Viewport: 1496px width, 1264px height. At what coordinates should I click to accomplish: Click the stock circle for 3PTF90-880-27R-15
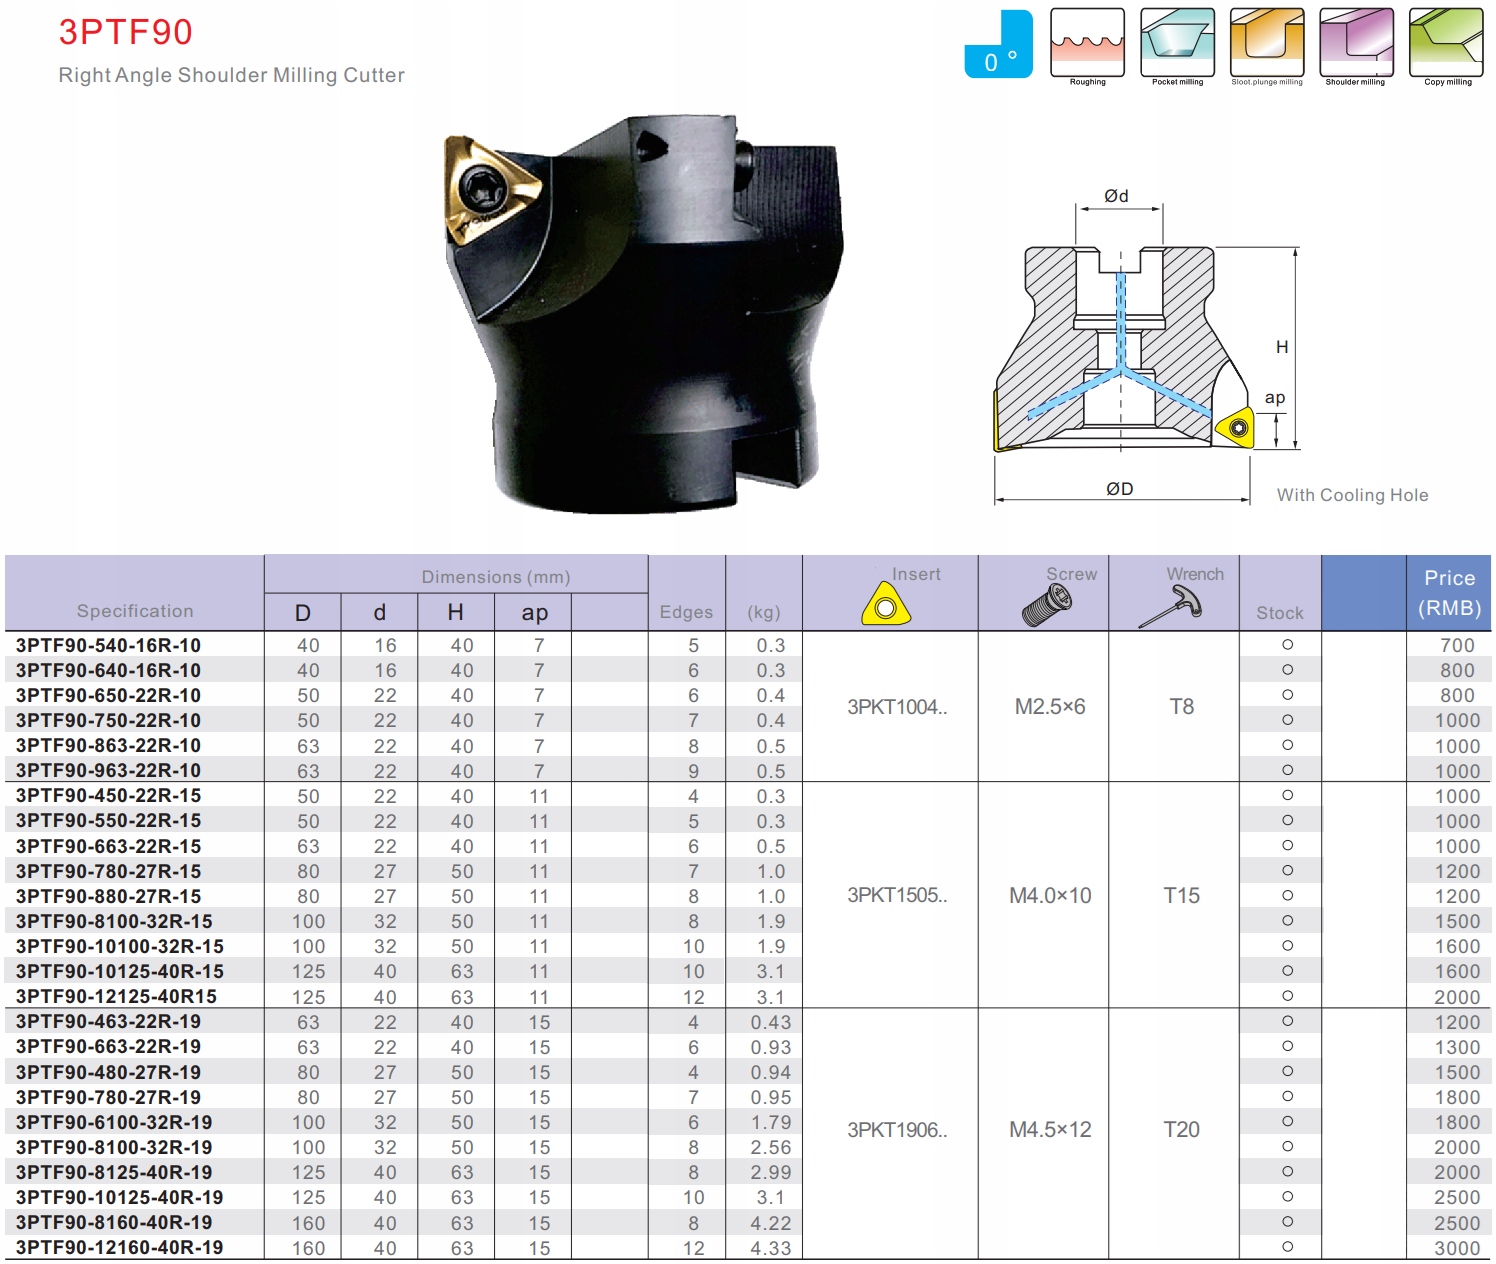pyautogui.click(x=1287, y=896)
